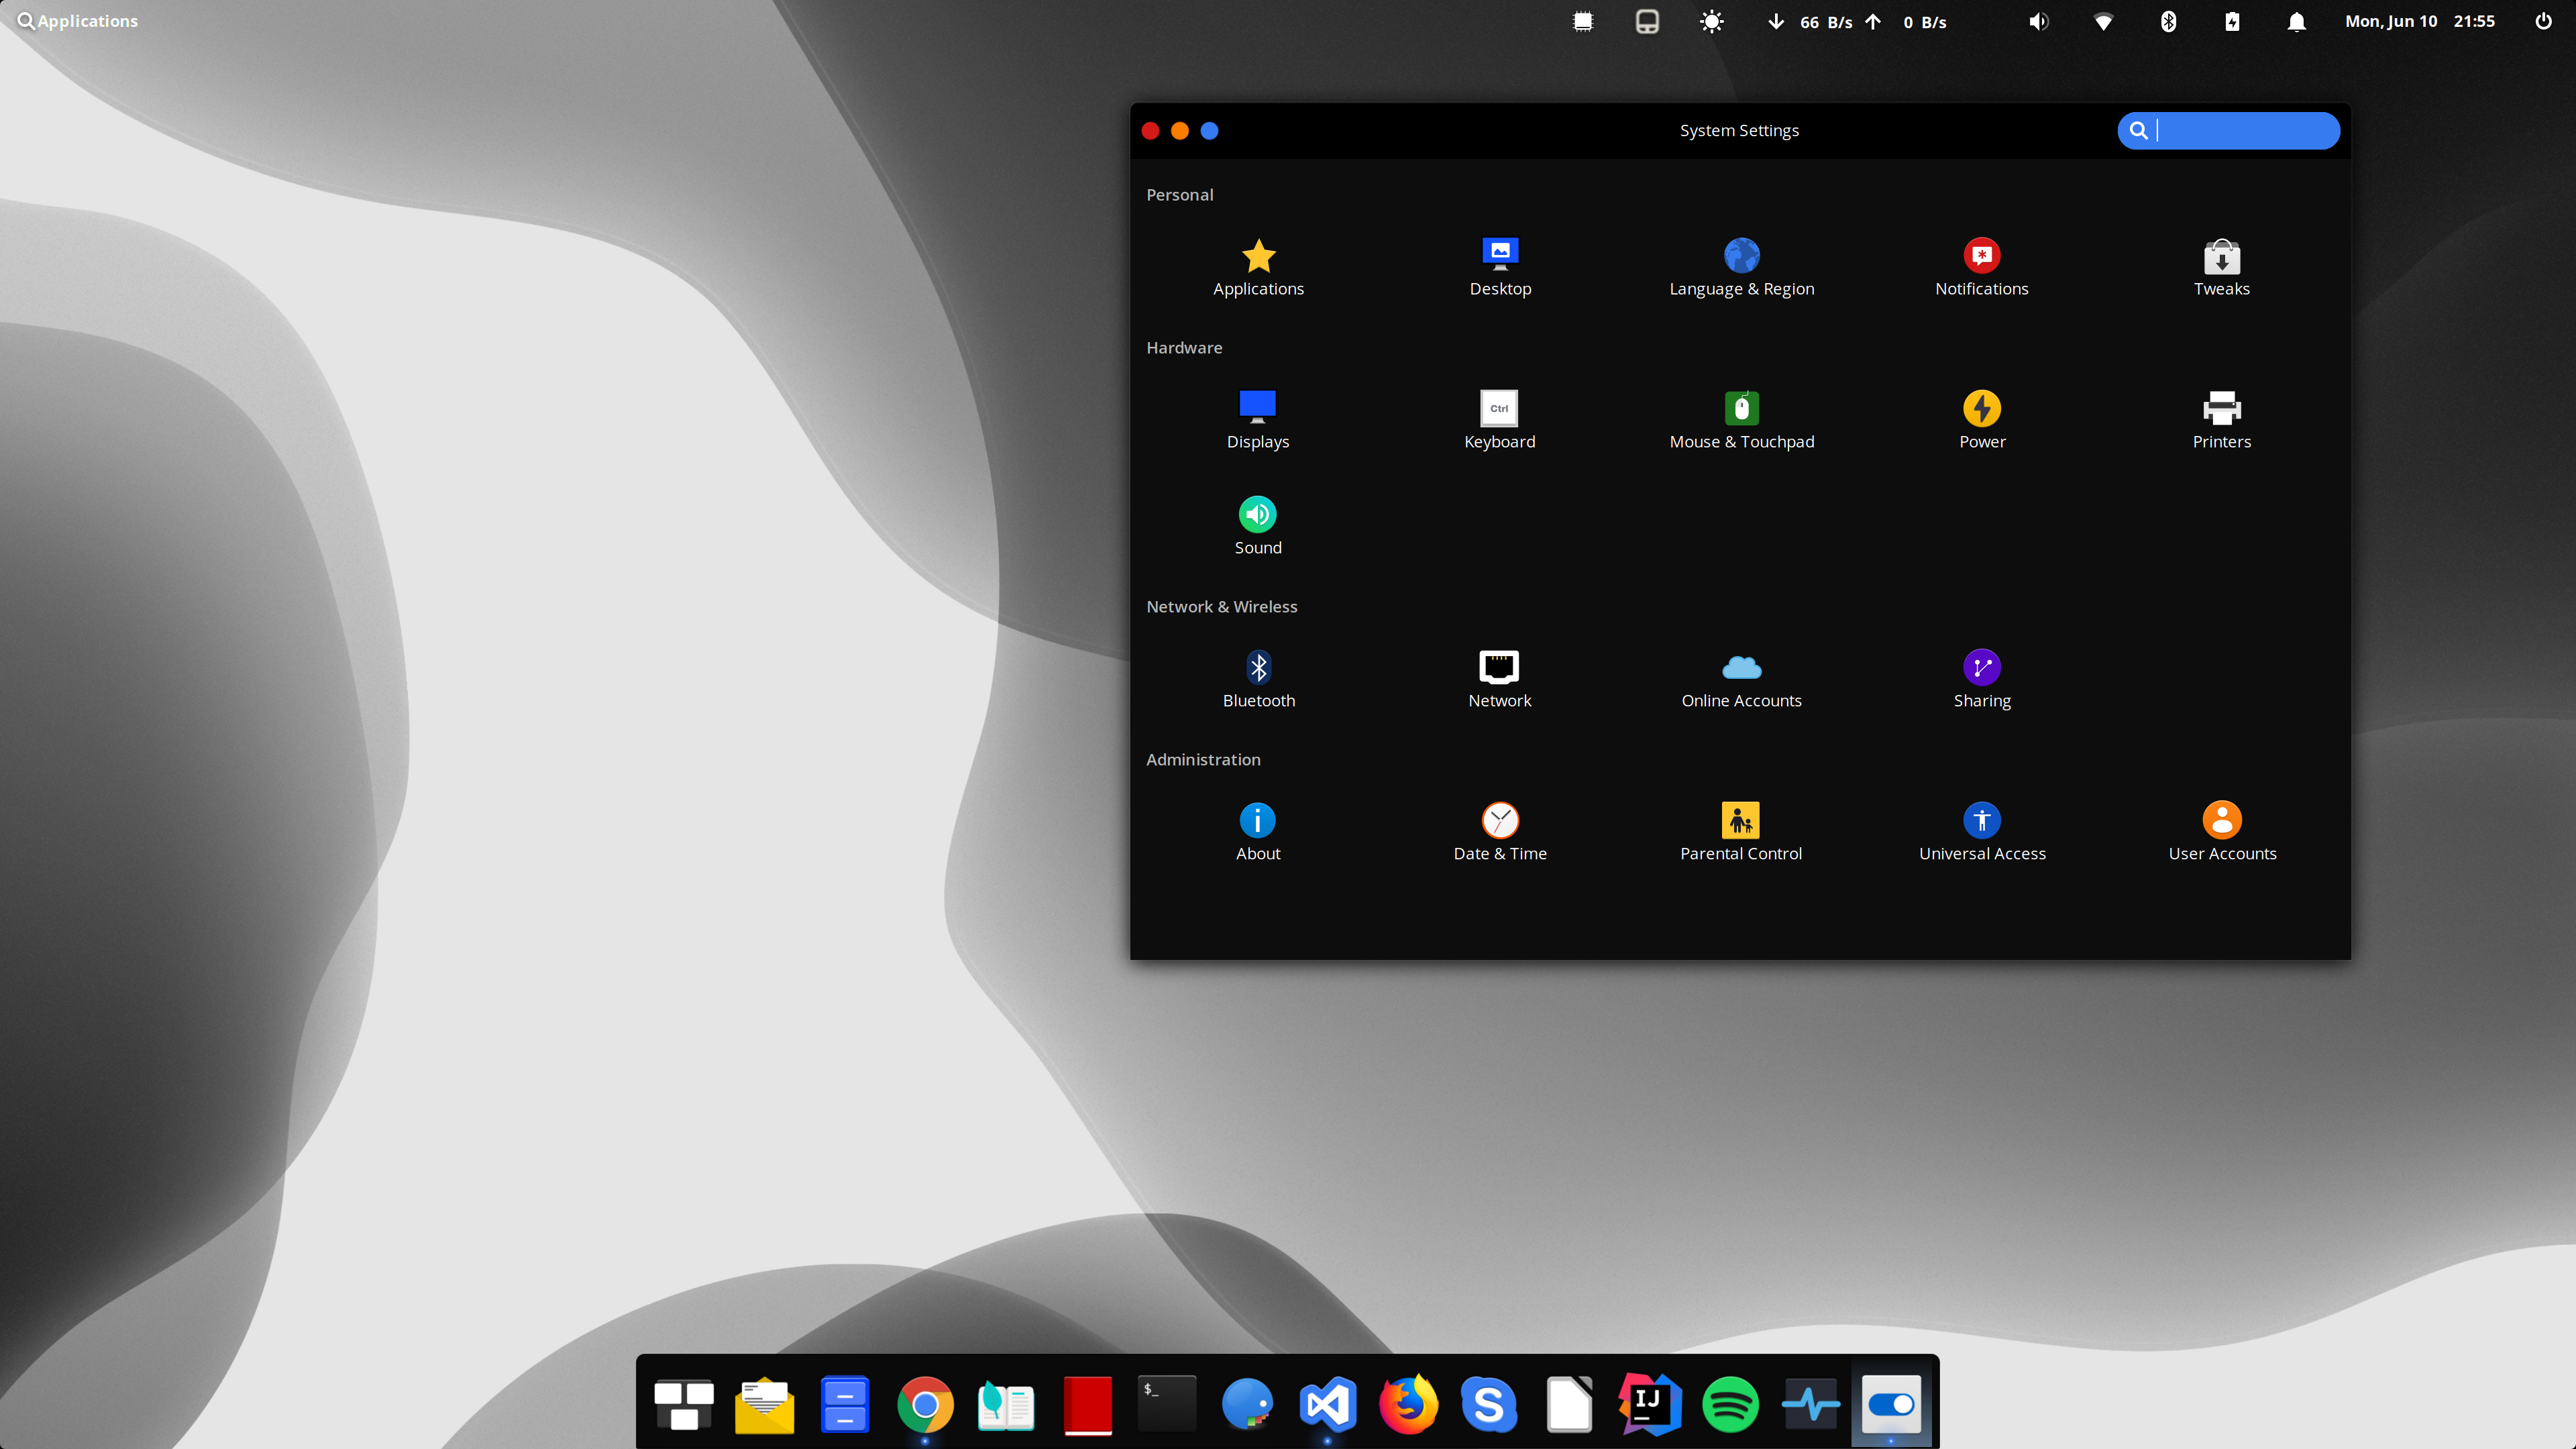Open Parental Control settings
The image size is (2576, 1449).
(1740, 831)
